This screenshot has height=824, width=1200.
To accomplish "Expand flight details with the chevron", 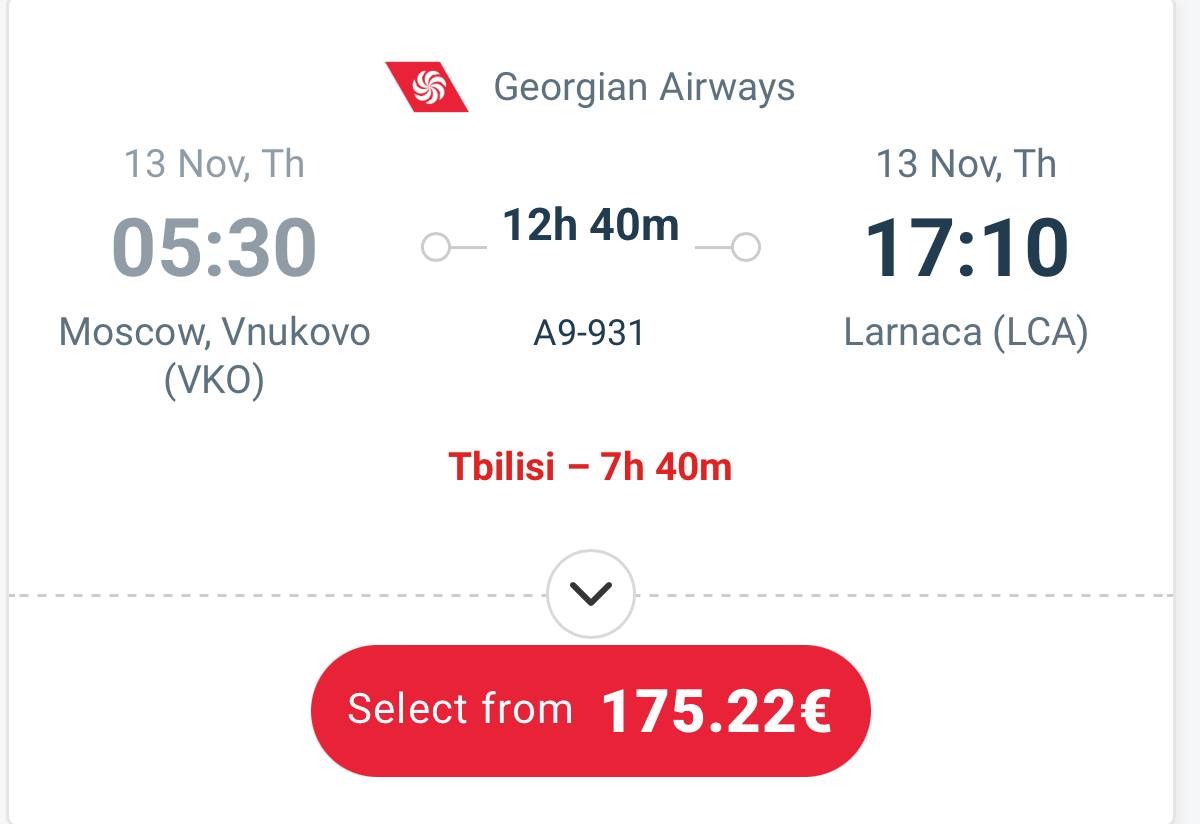I will pyautogui.click(x=591, y=594).
